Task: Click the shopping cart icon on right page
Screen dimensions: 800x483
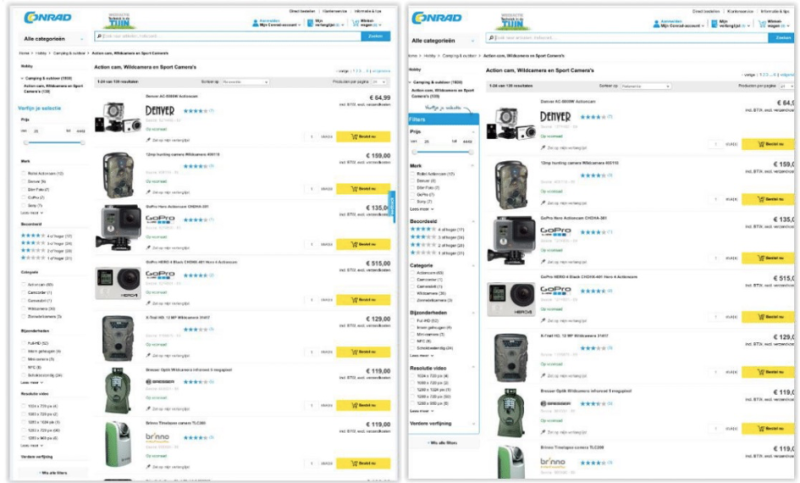Action: [762, 24]
